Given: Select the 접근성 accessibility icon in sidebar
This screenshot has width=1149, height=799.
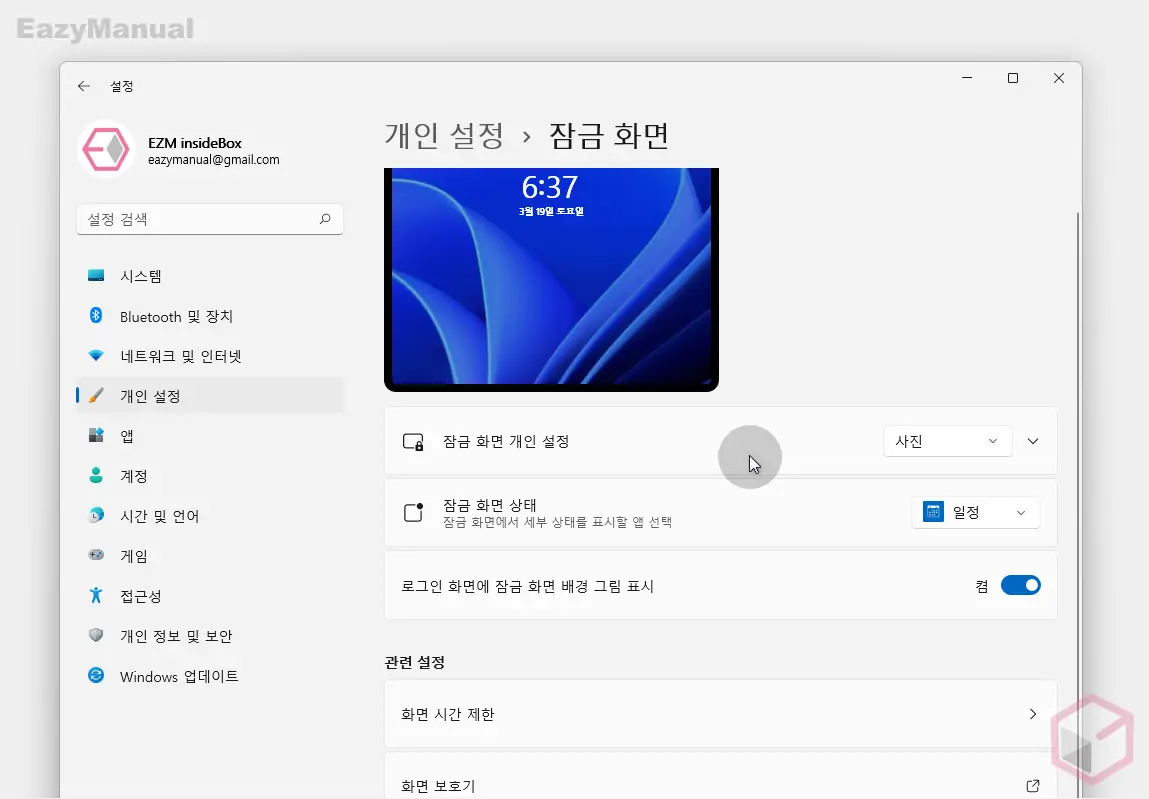Looking at the screenshot, I should (x=96, y=596).
